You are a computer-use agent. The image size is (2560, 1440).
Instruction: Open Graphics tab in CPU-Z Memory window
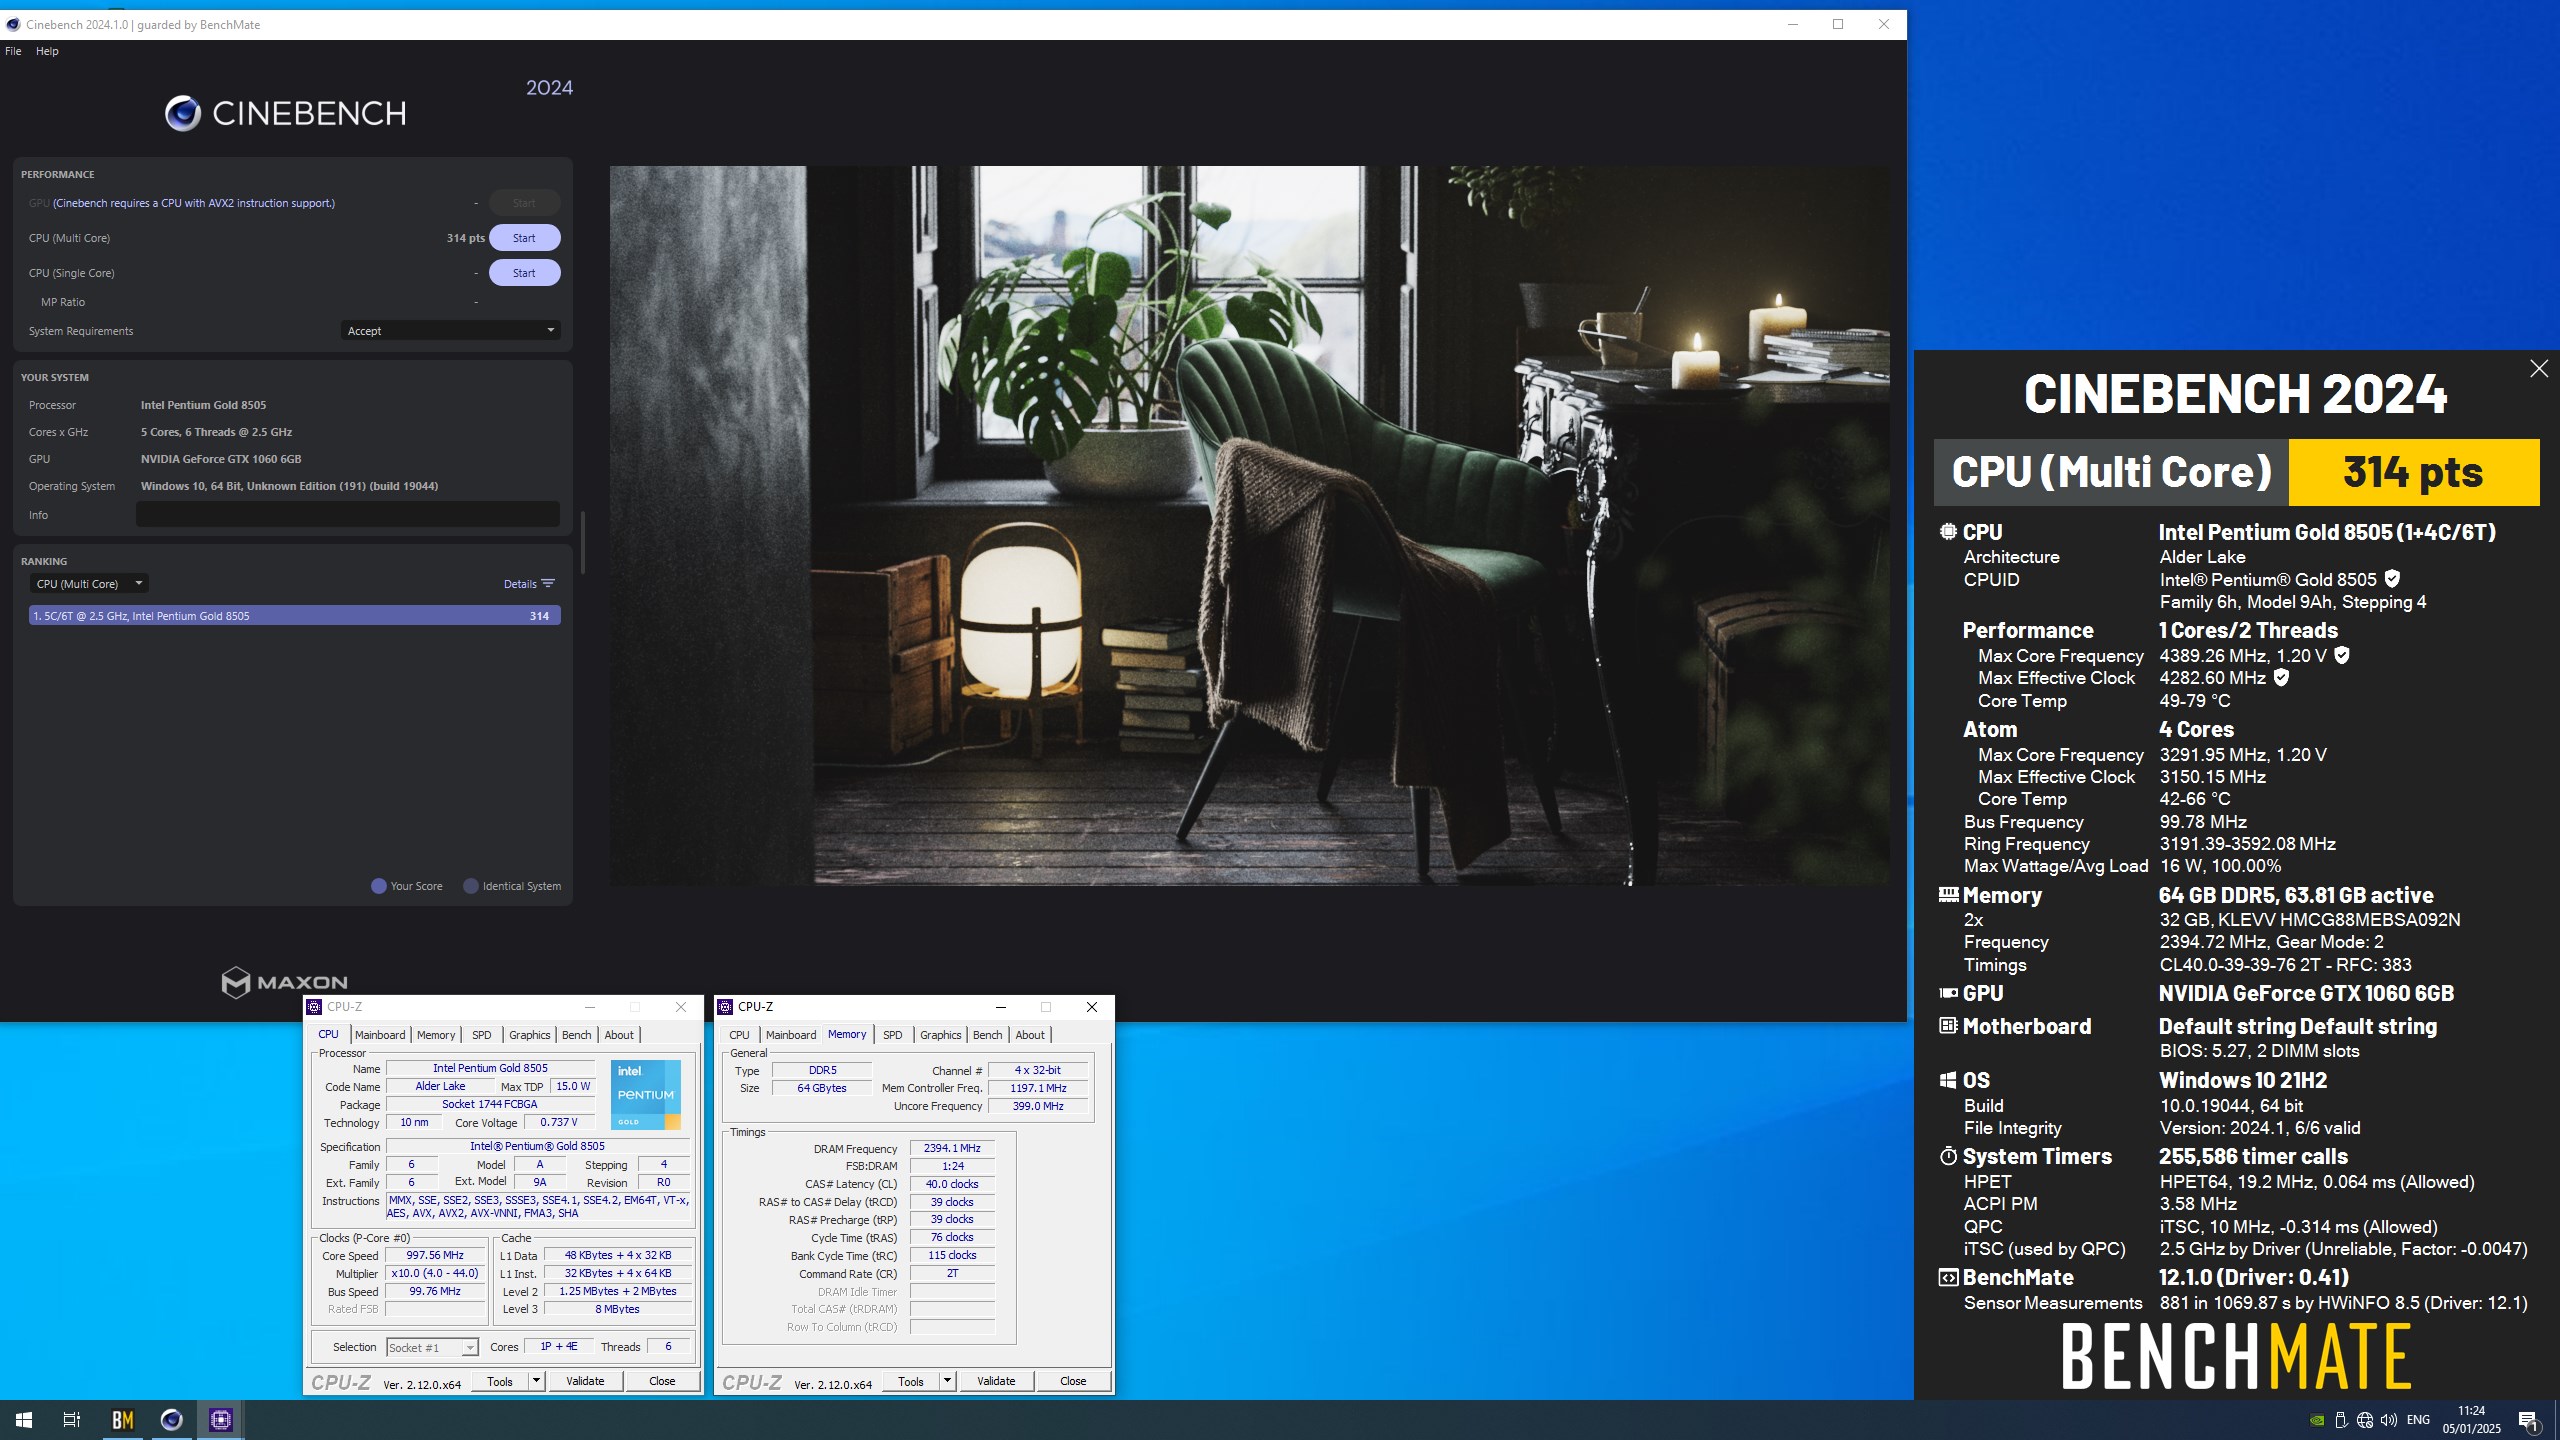pyautogui.click(x=940, y=1035)
